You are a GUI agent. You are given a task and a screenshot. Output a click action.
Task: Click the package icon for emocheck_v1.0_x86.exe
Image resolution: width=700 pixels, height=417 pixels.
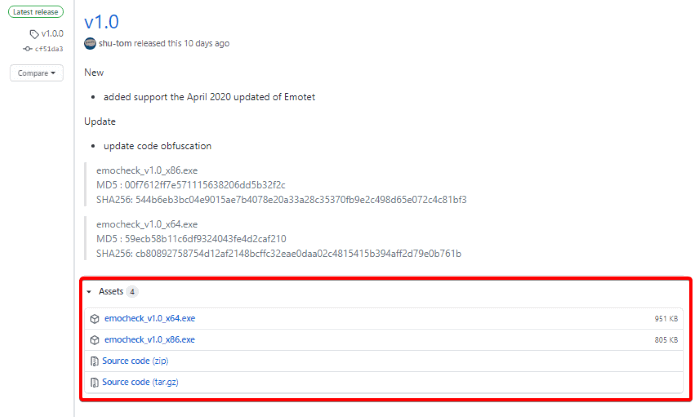click(95, 340)
